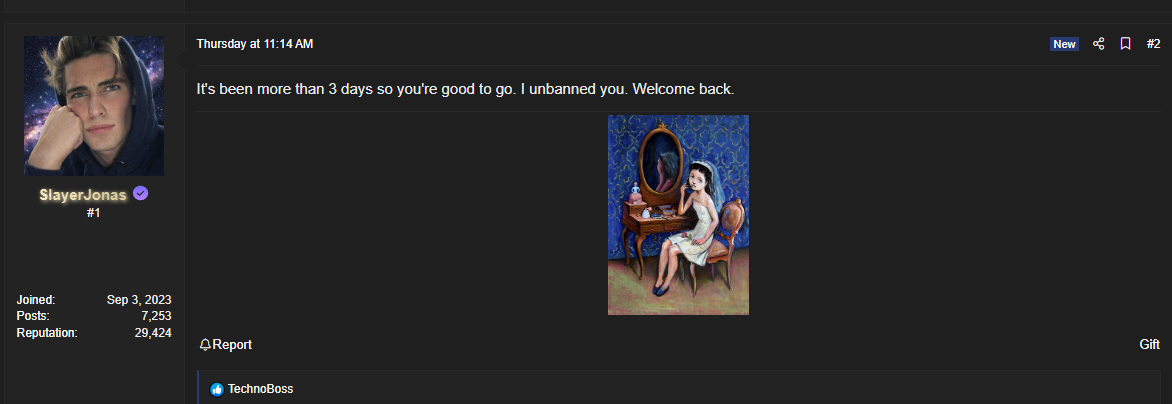
Task: Click the Thursday at 11:14 AM timestamp
Action: [255, 44]
